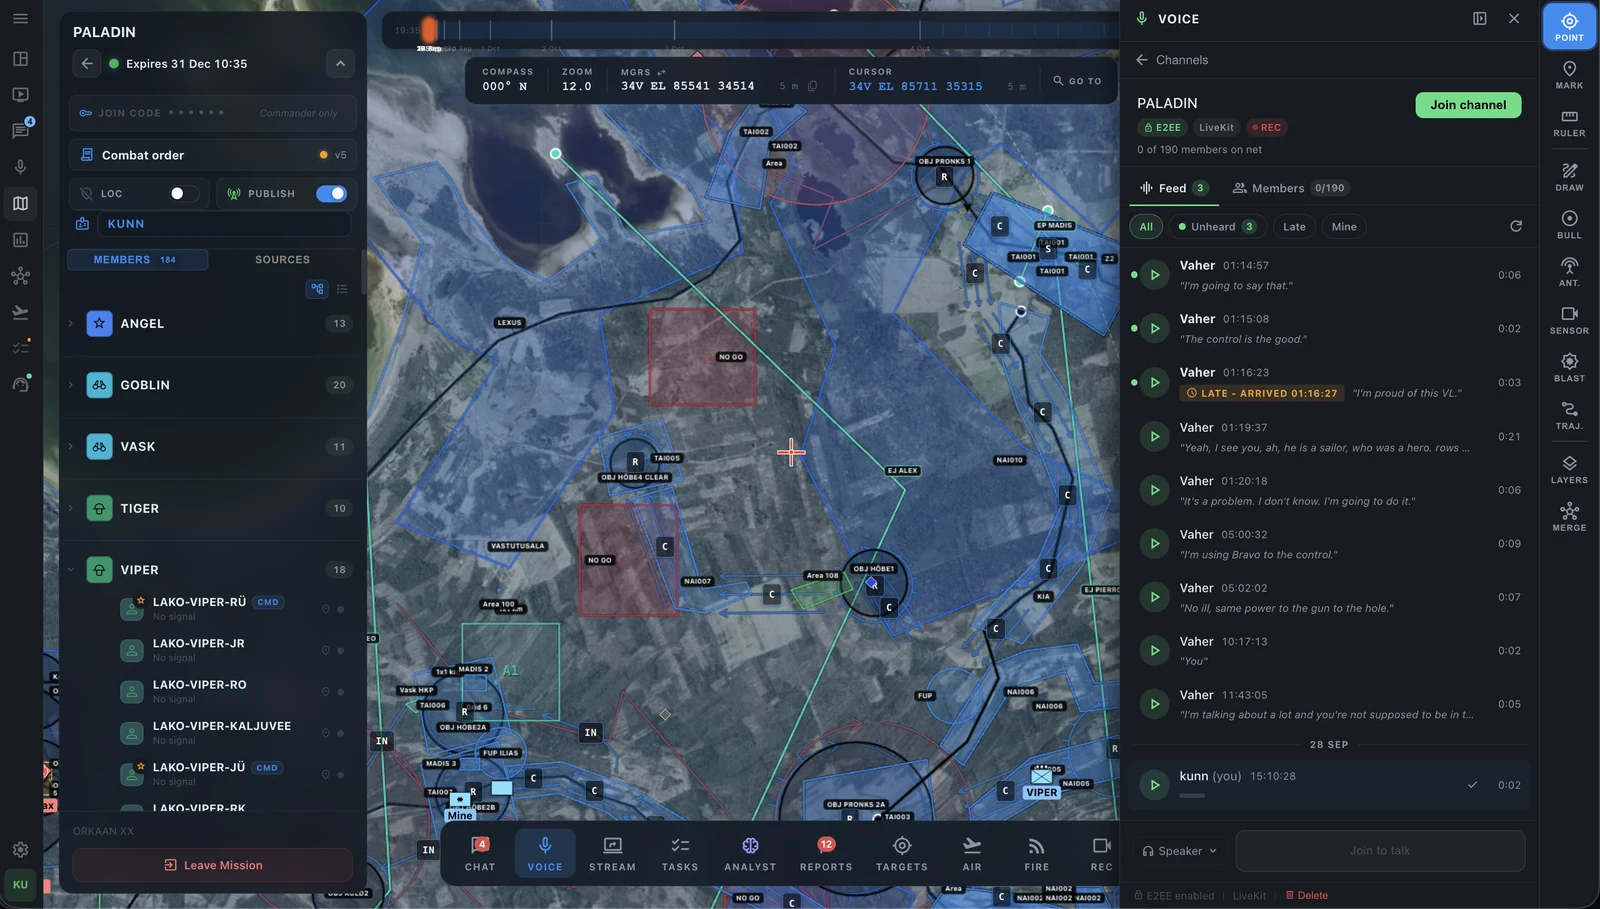The height and width of the screenshot is (909, 1600).
Task: Expand the VASK group
Action: (x=71, y=447)
